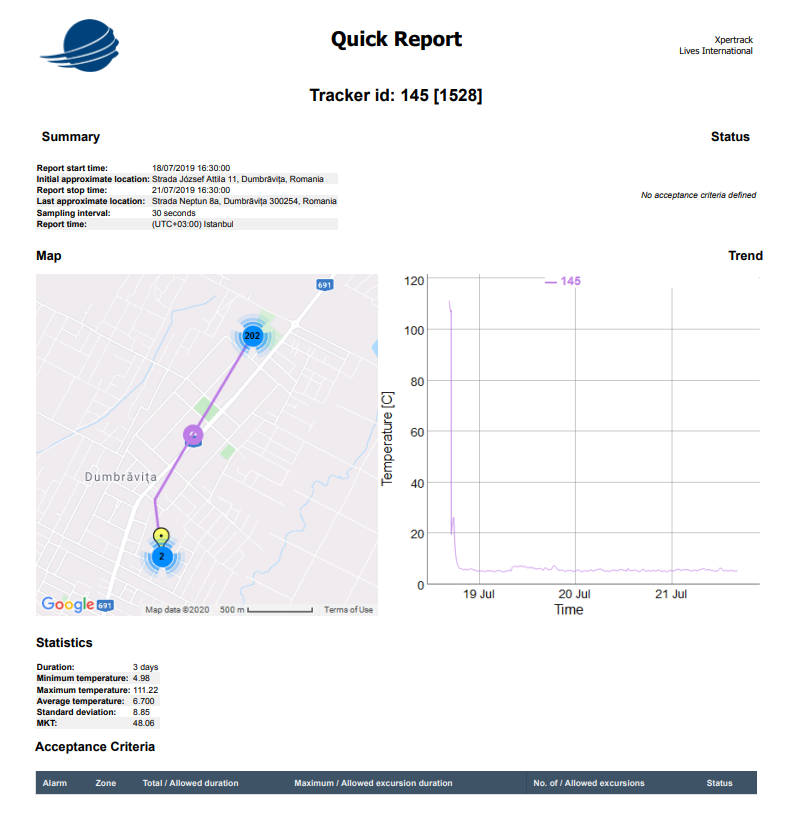Select the Total / Allowed duration column header

click(x=190, y=783)
